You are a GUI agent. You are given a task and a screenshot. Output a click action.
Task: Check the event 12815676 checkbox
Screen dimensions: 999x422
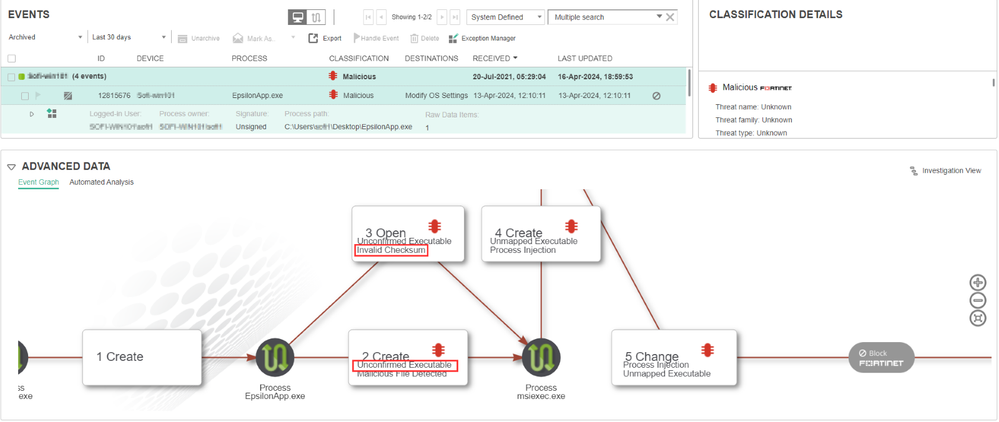[x=25, y=96]
